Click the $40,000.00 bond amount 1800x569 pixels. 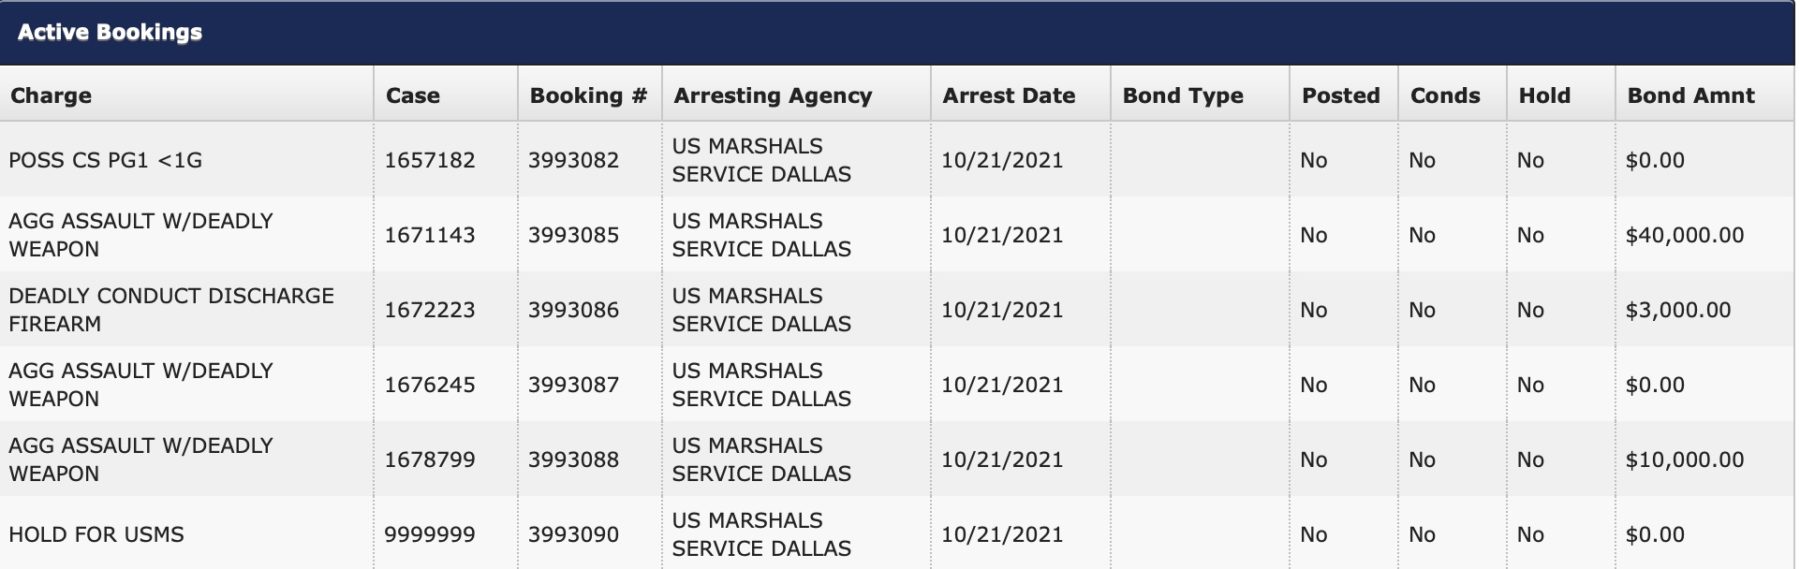1684,235
